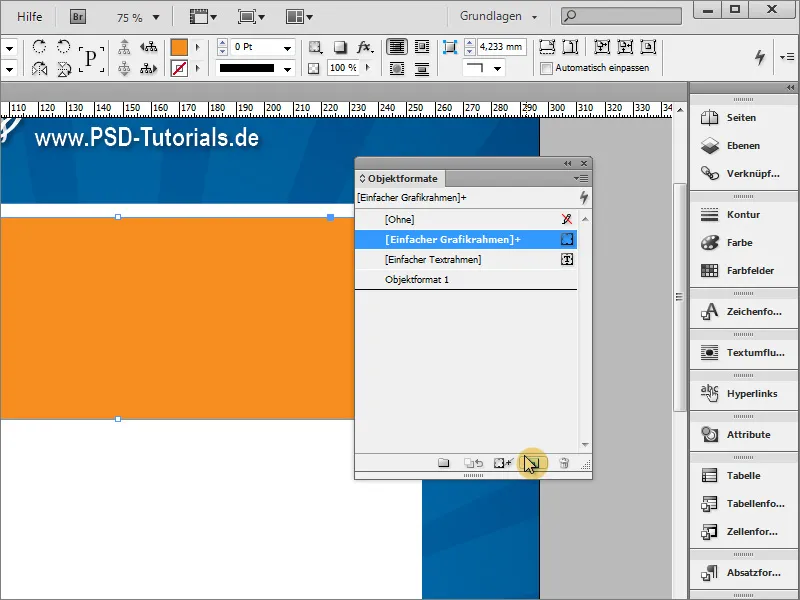Image resolution: width=800 pixels, height=600 pixels.
Task: Open the screen mode dropdown
Action: coord(251,17)
